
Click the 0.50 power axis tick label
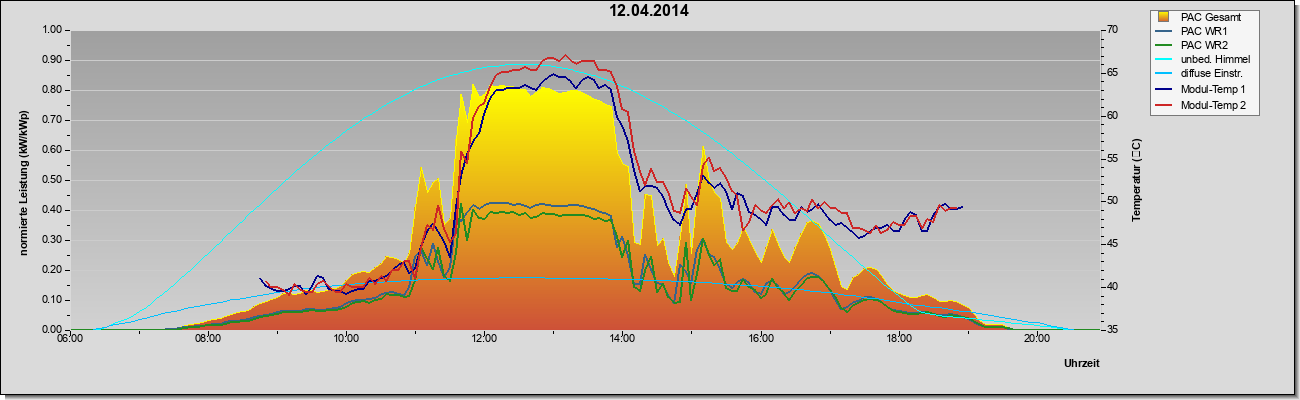[51, 180]
